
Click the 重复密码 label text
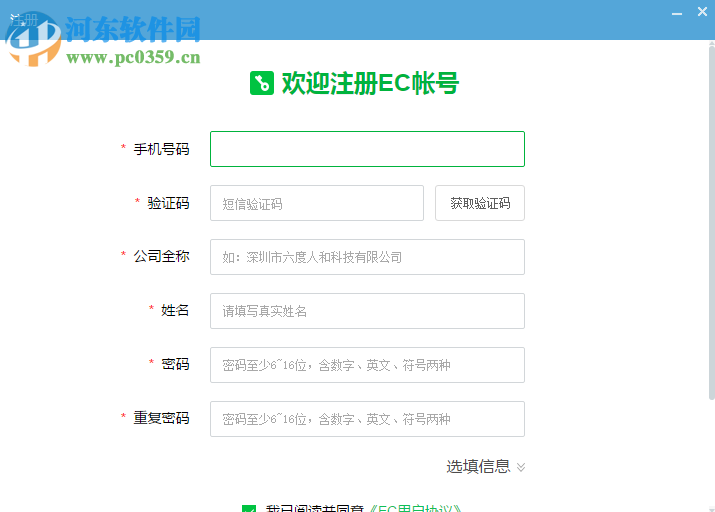coord(161,418)
